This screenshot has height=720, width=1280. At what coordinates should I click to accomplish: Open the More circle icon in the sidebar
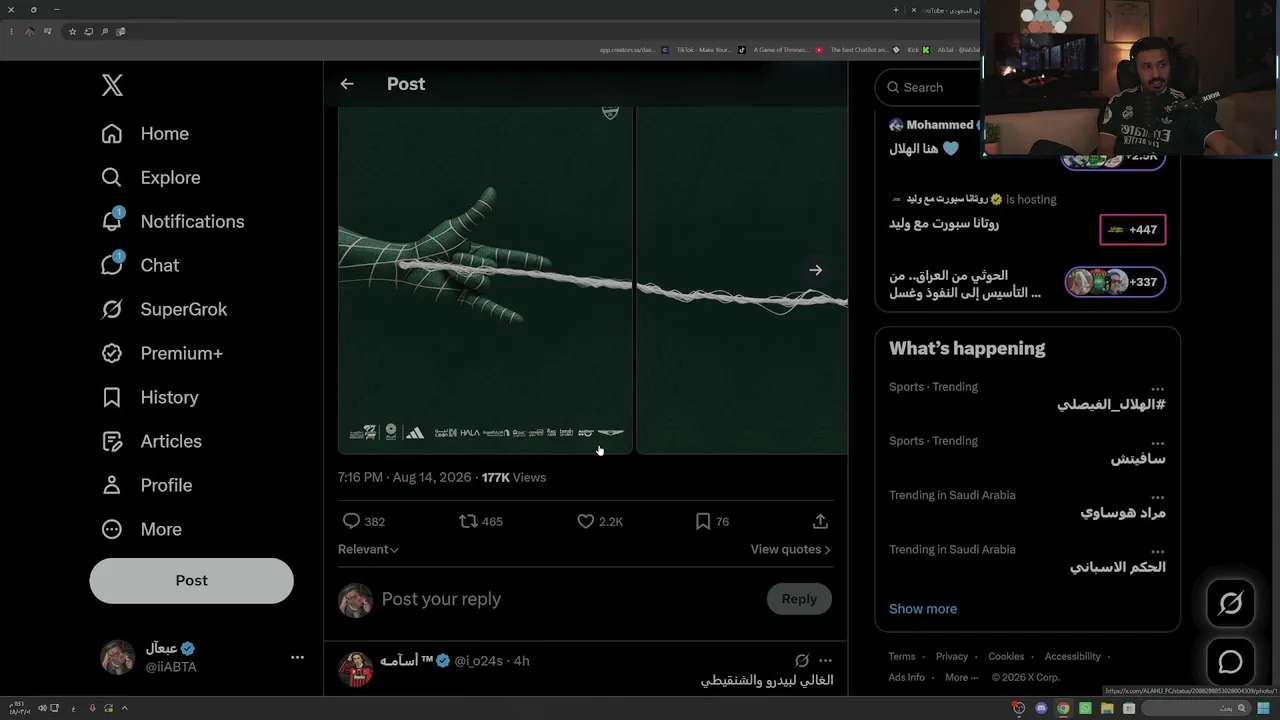(x=112, y=530)
